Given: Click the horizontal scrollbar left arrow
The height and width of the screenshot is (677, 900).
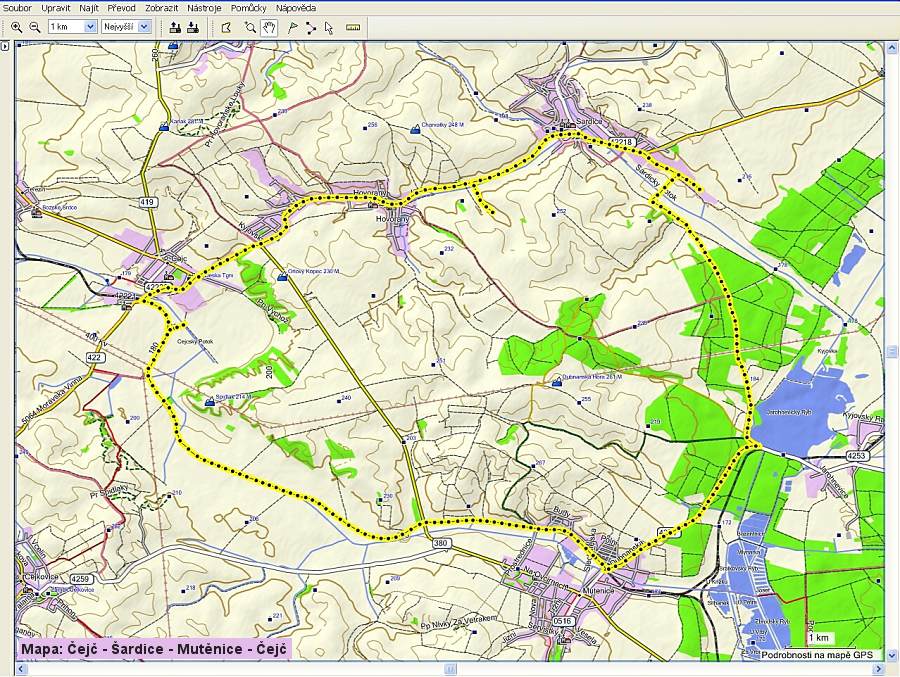Looking at the screenshot, I should tap(20, 669).
